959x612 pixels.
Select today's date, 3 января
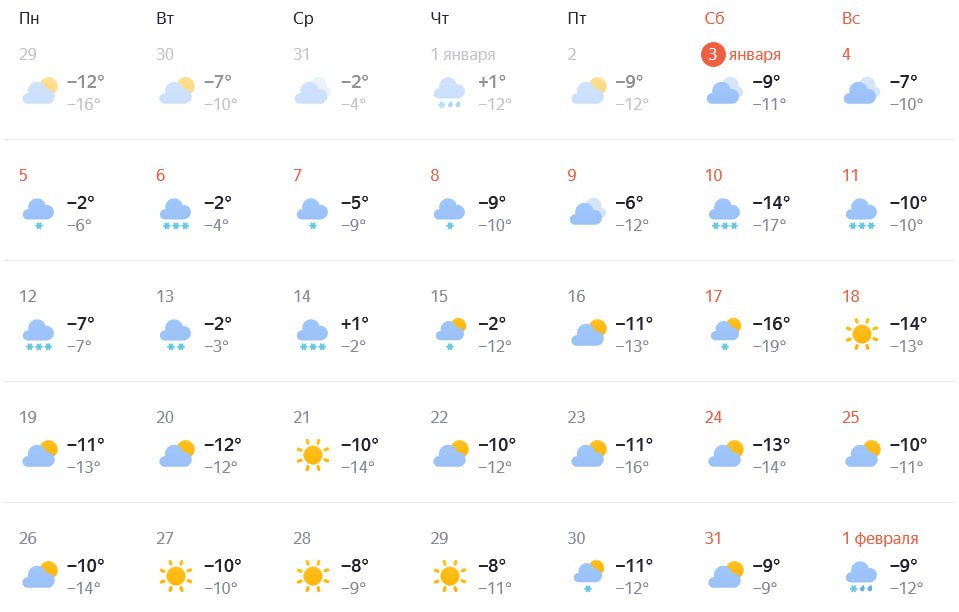[x=741, y=54]
